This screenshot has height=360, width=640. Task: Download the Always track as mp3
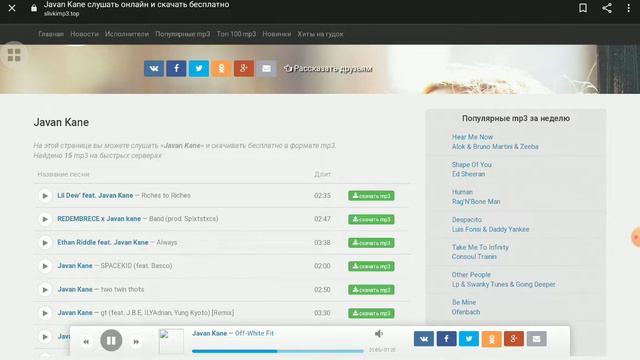(x=371, y=243)
